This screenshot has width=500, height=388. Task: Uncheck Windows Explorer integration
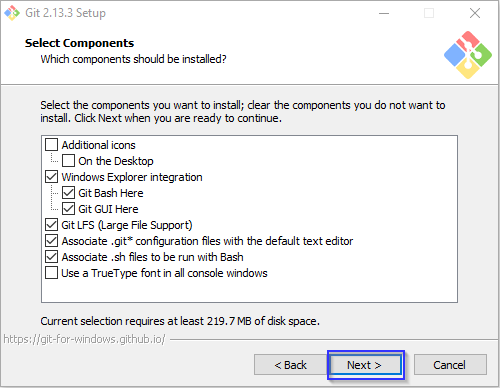(x=51, y=177)
